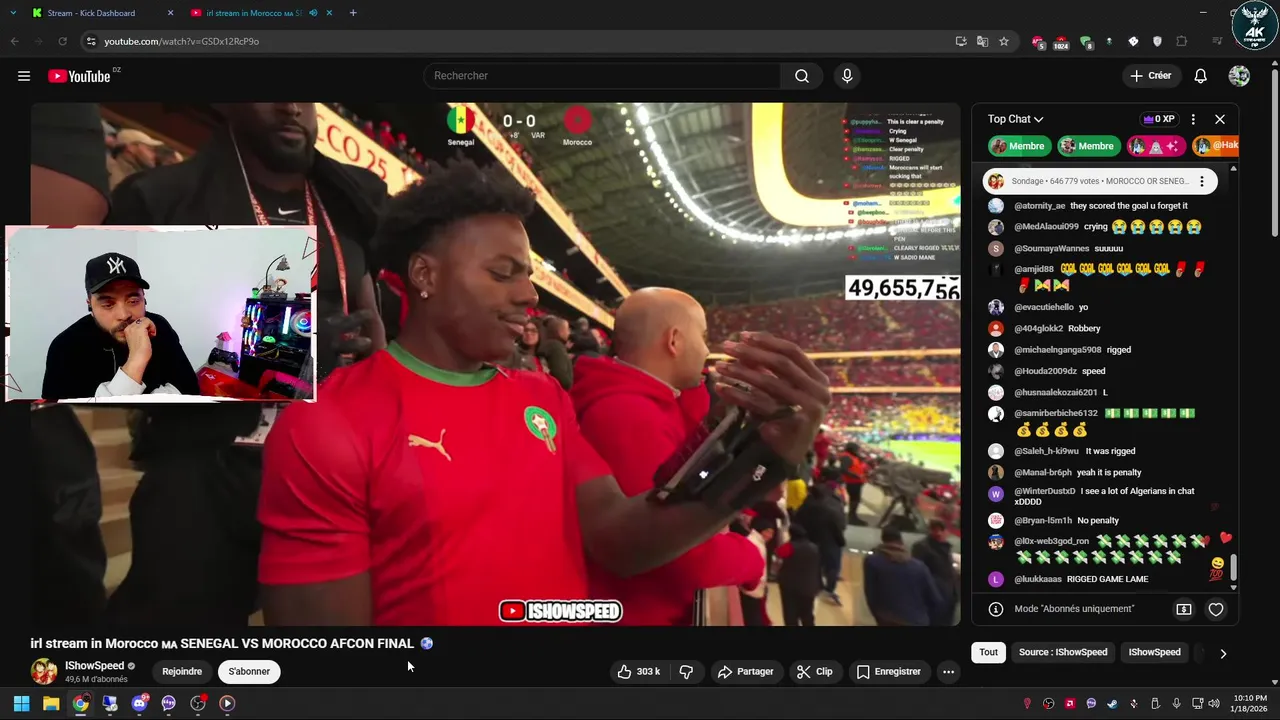Image resolution: width=1280 pixels, height=720 pixels.
Task: Send a heart reaction in chat
Action: pos(1216,609)
